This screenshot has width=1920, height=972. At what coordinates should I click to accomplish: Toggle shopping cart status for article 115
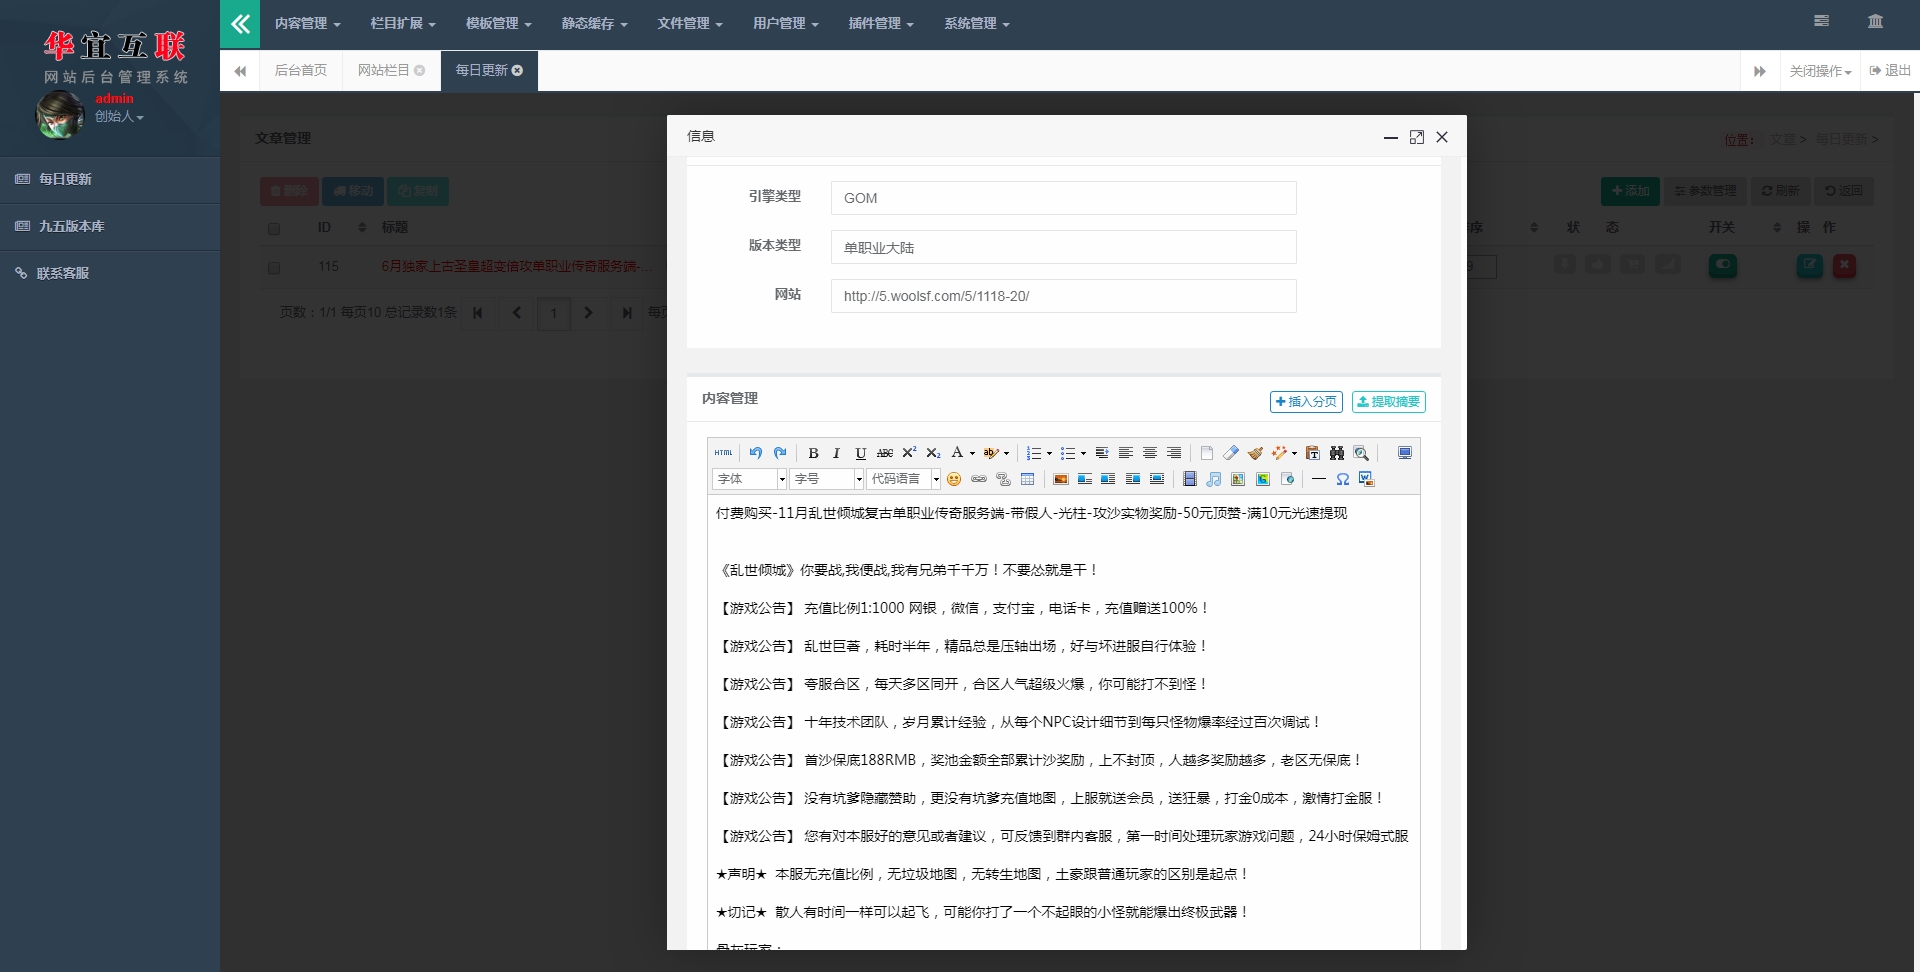[1632, 265]
